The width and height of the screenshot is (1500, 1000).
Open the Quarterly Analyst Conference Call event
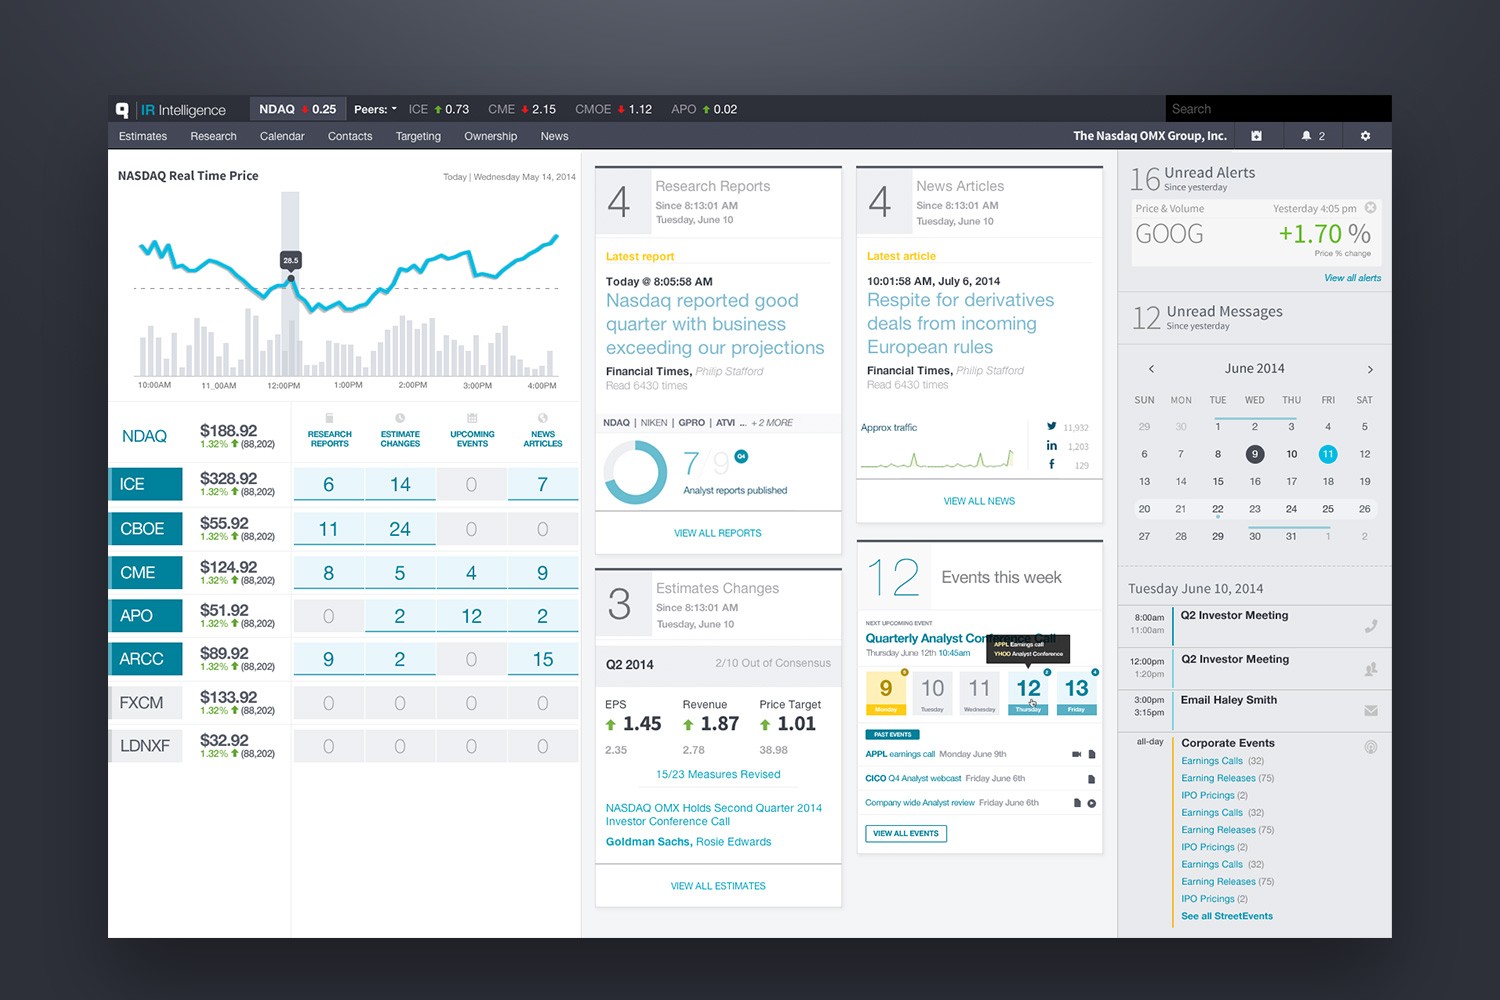coord(960,638)
